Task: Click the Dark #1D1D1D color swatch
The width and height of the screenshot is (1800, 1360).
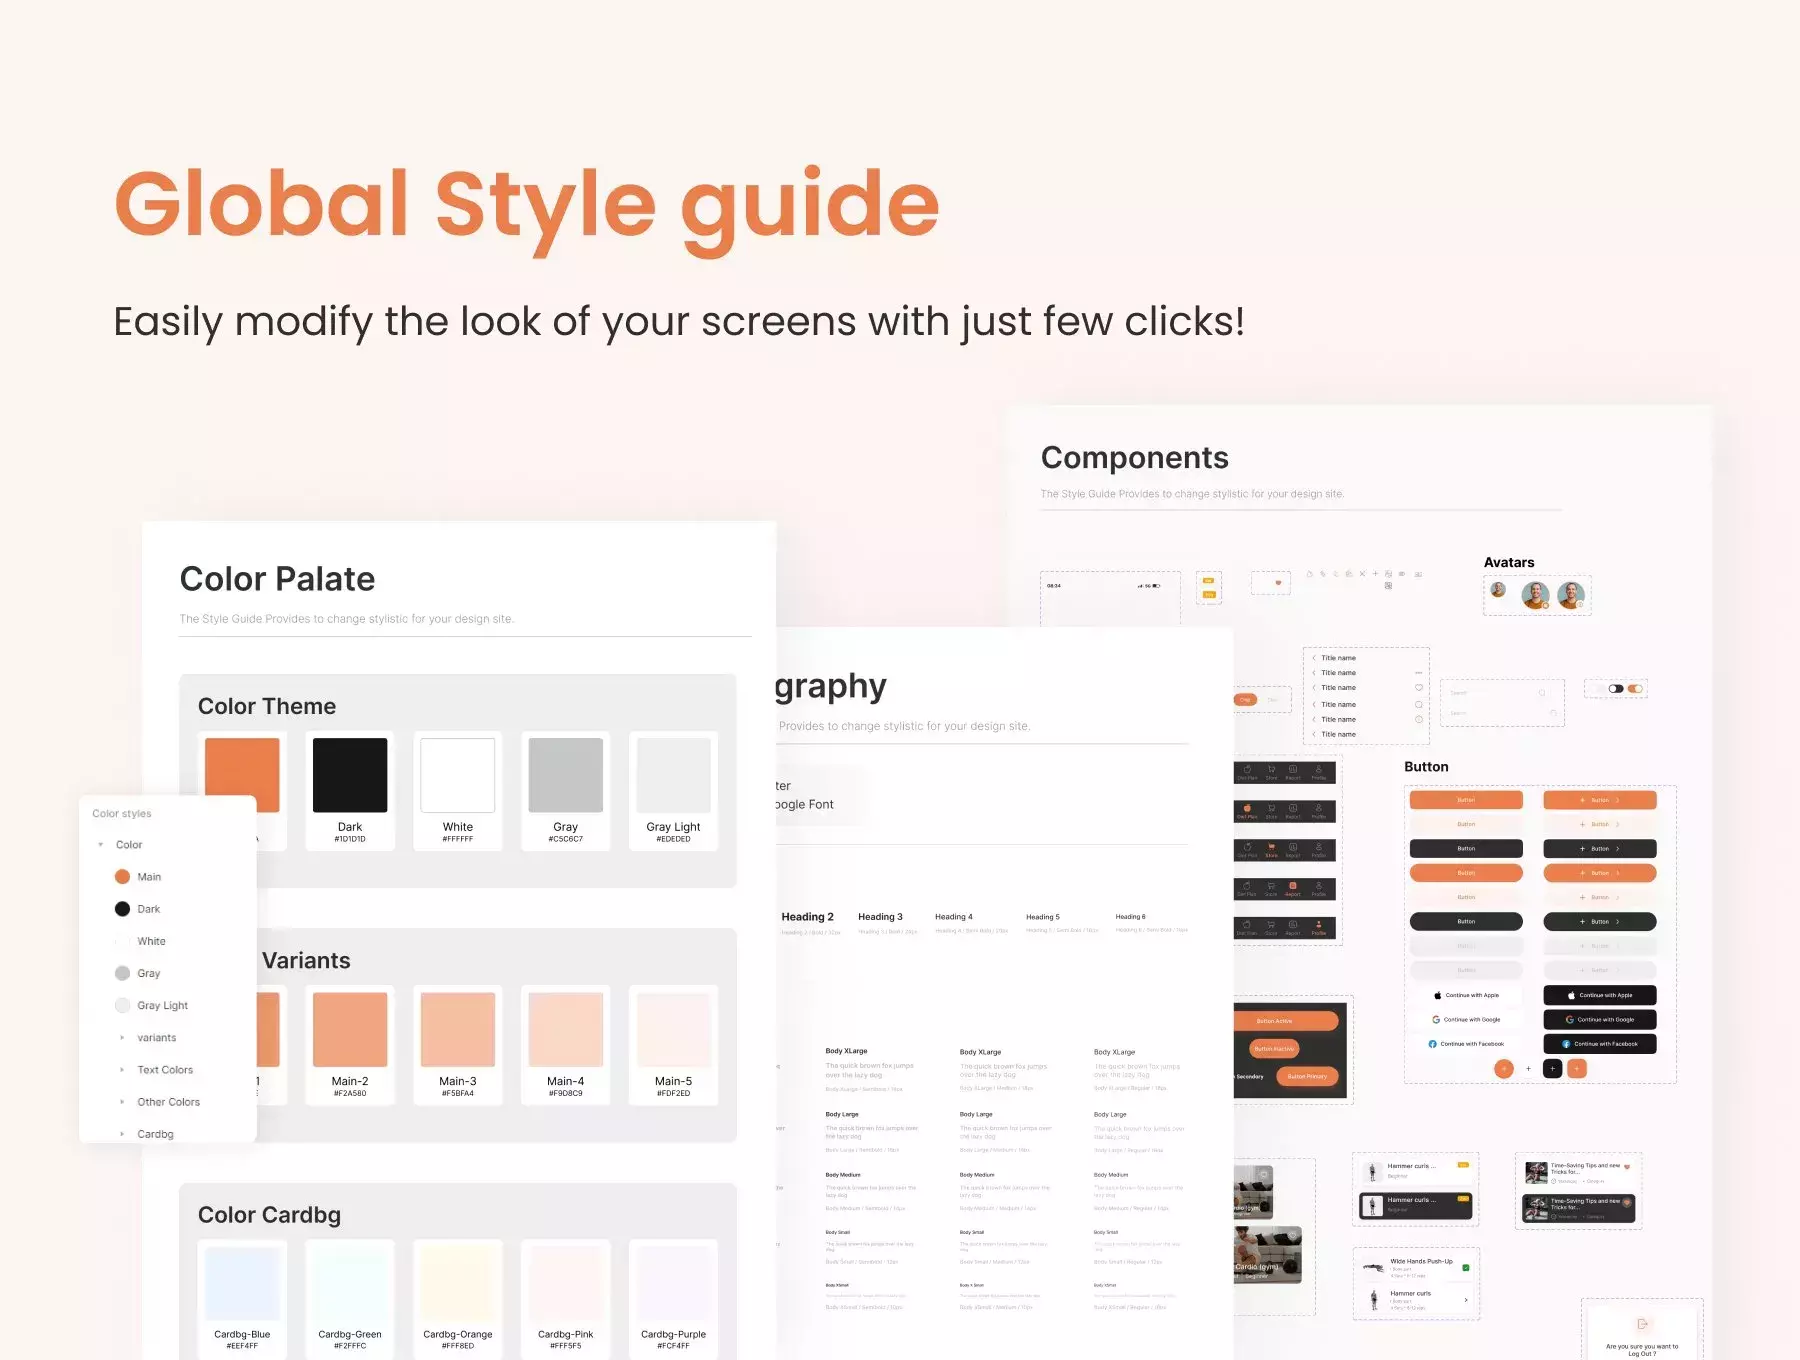Action: 350,776
